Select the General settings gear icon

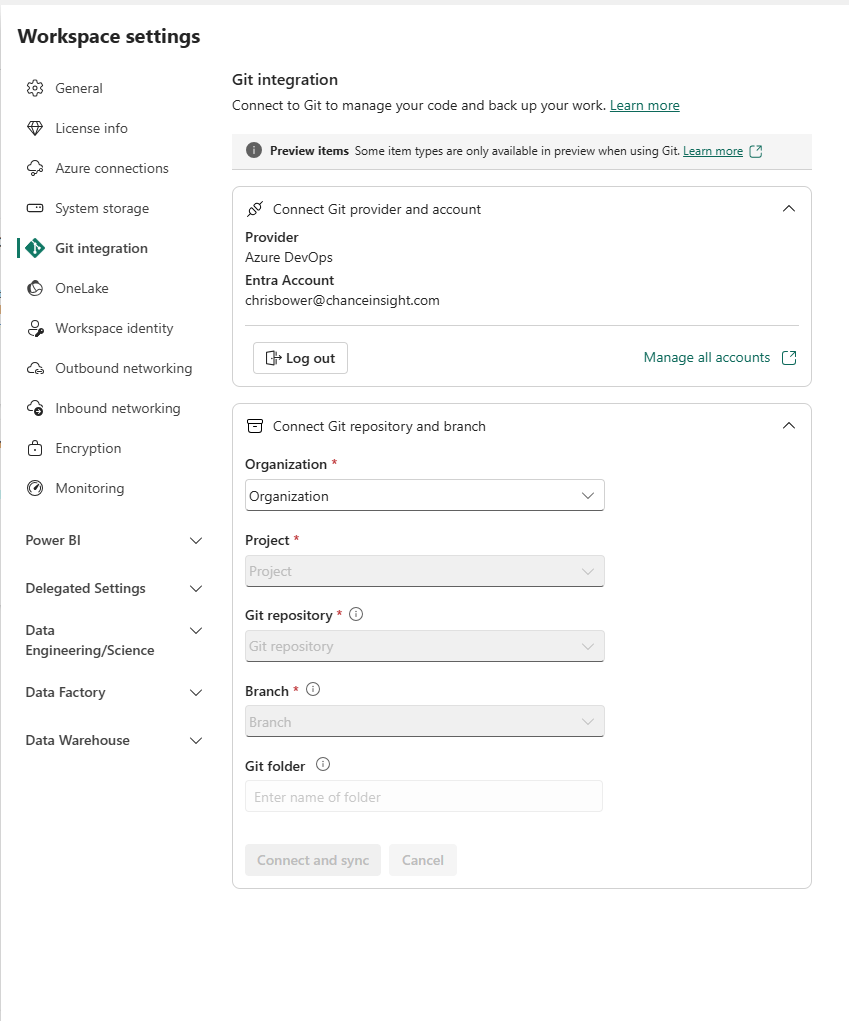pos(34,88)
